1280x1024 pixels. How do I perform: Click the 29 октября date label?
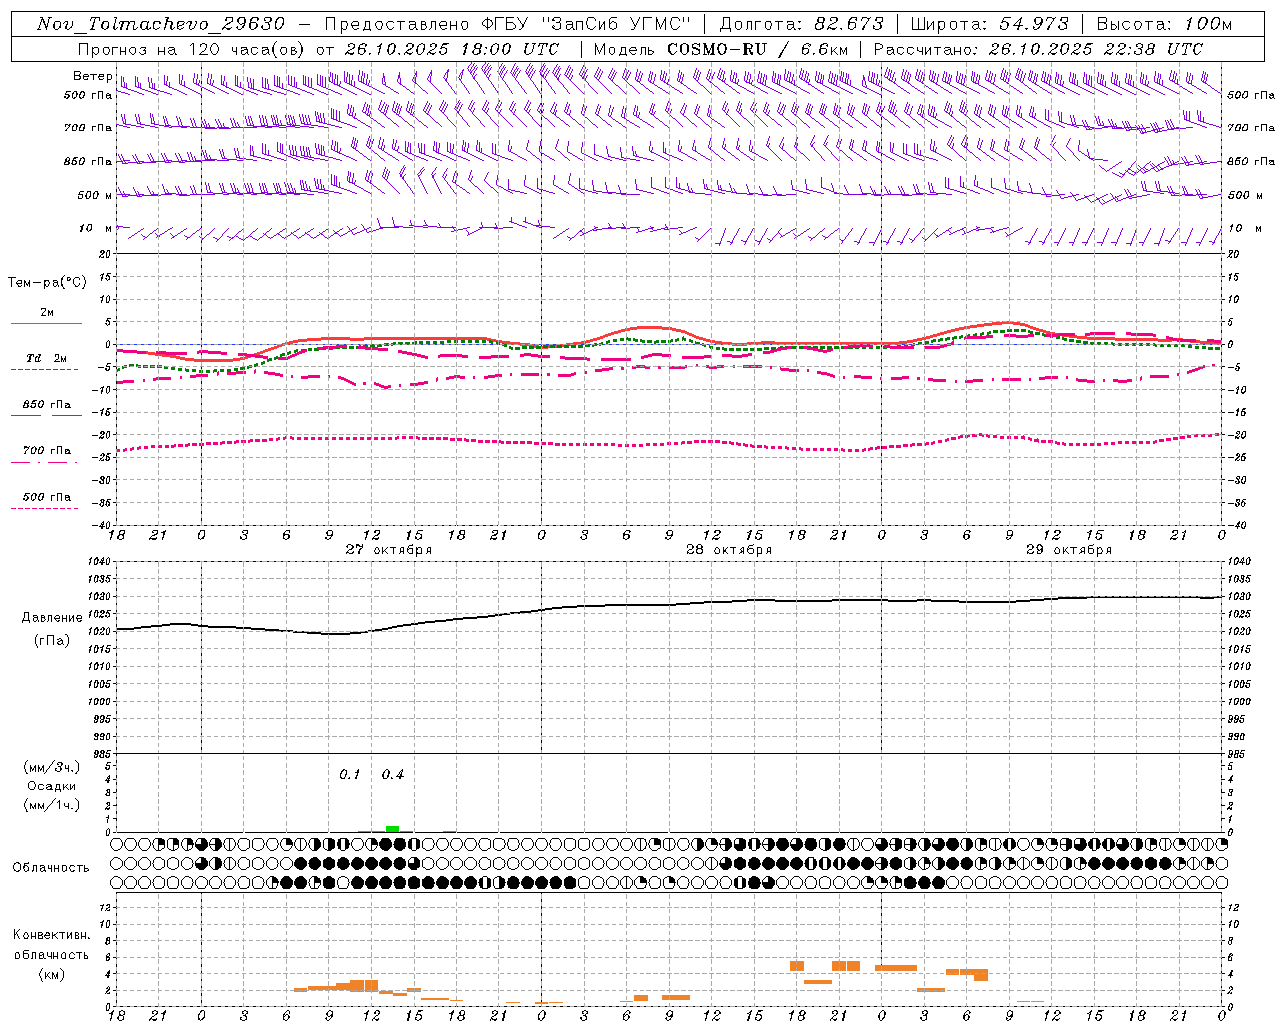coord(1069,550)
